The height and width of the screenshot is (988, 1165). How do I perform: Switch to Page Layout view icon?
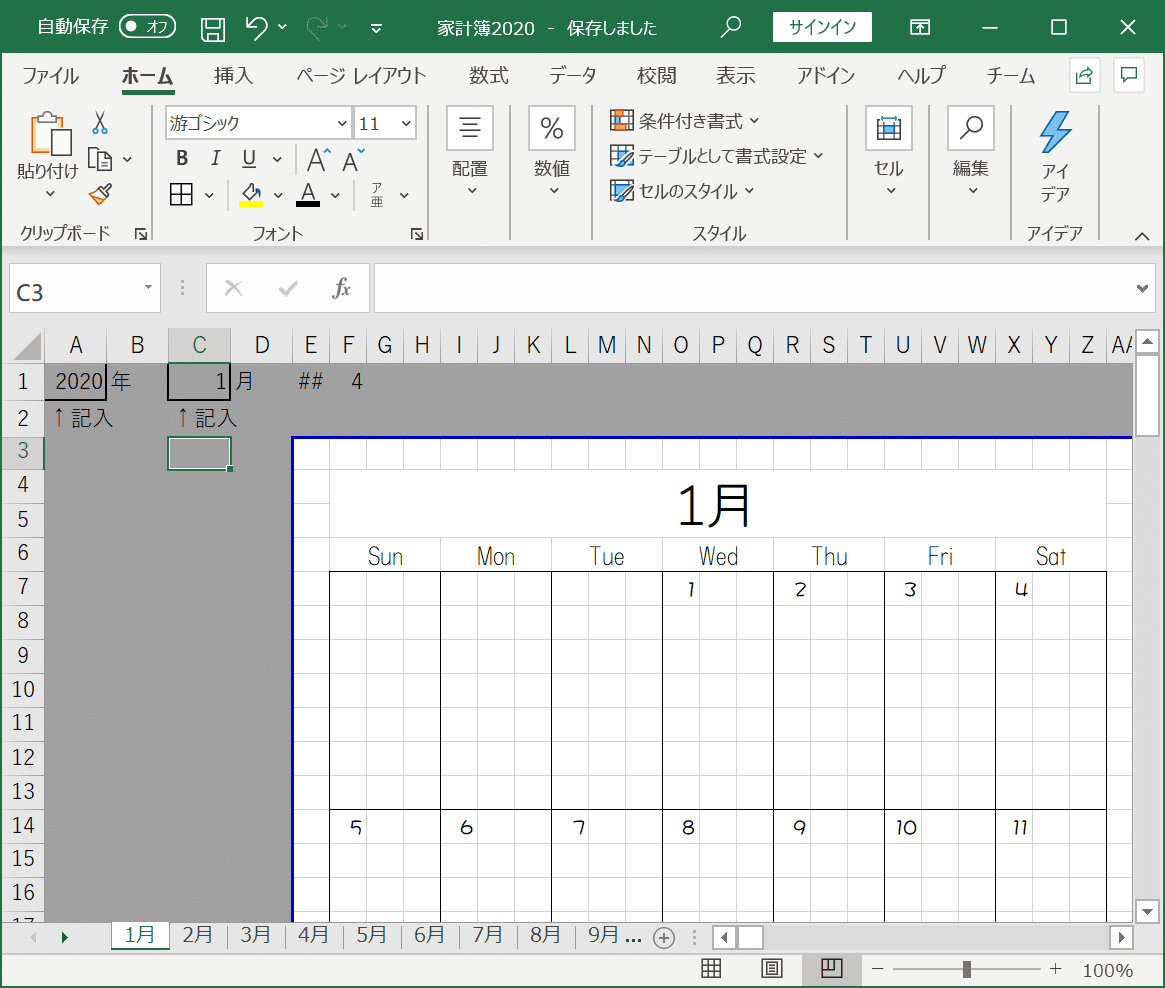point(771,969)
